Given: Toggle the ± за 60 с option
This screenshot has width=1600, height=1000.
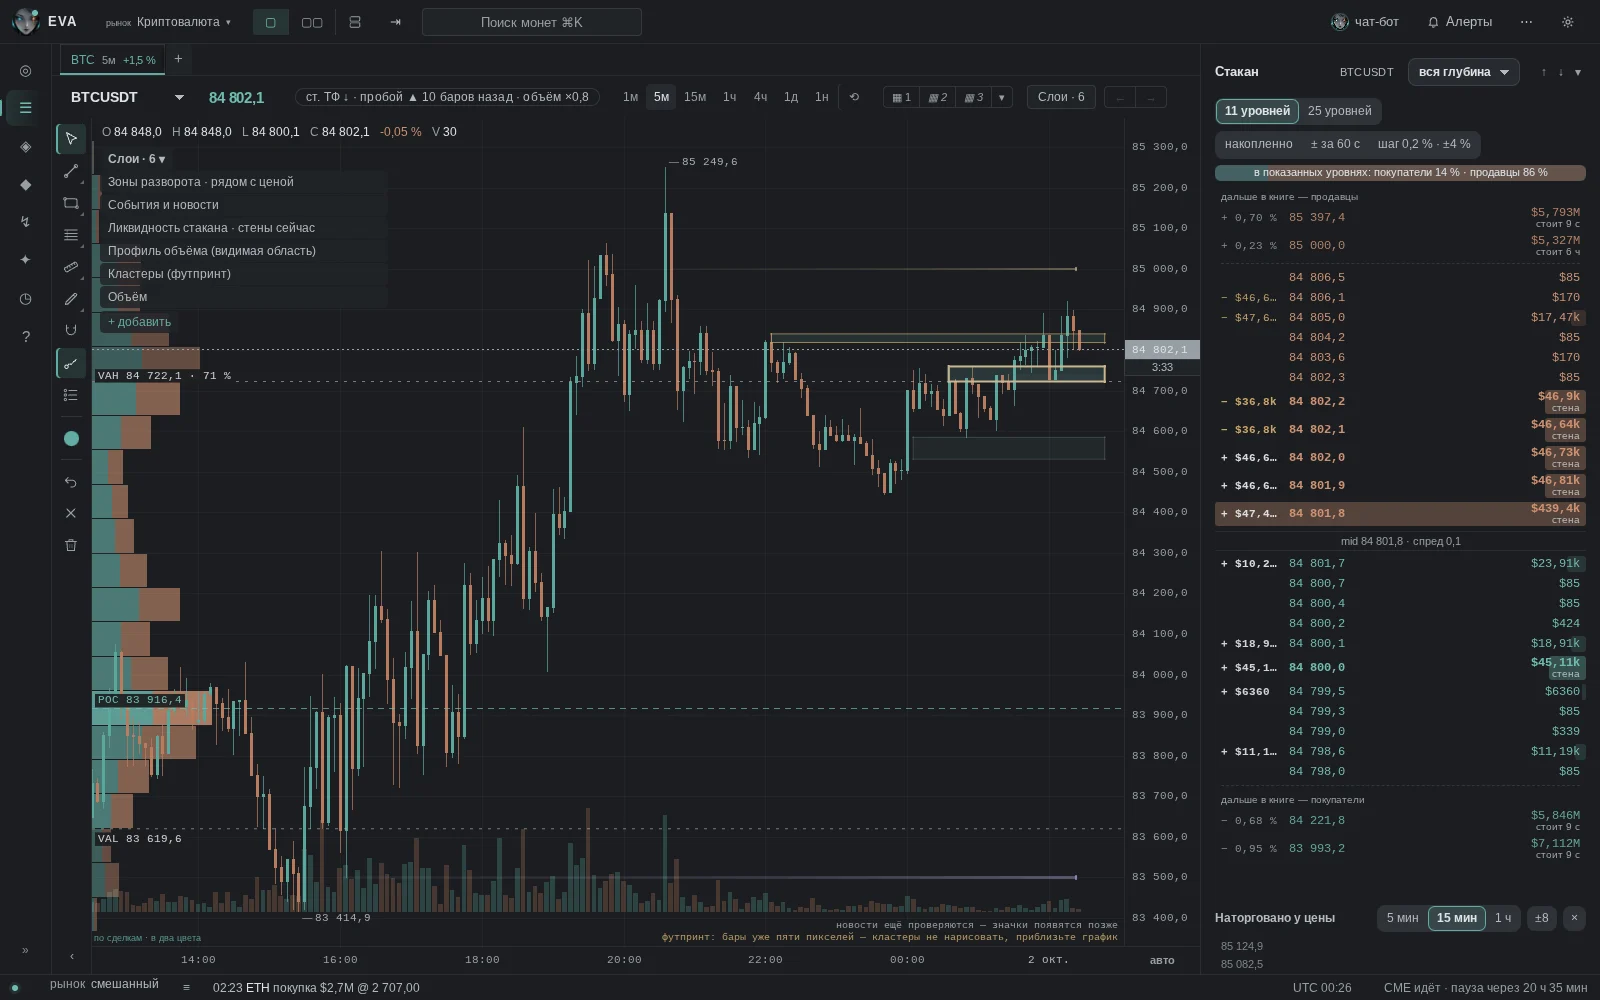Looking at the screenshot, I should 1335,144.
